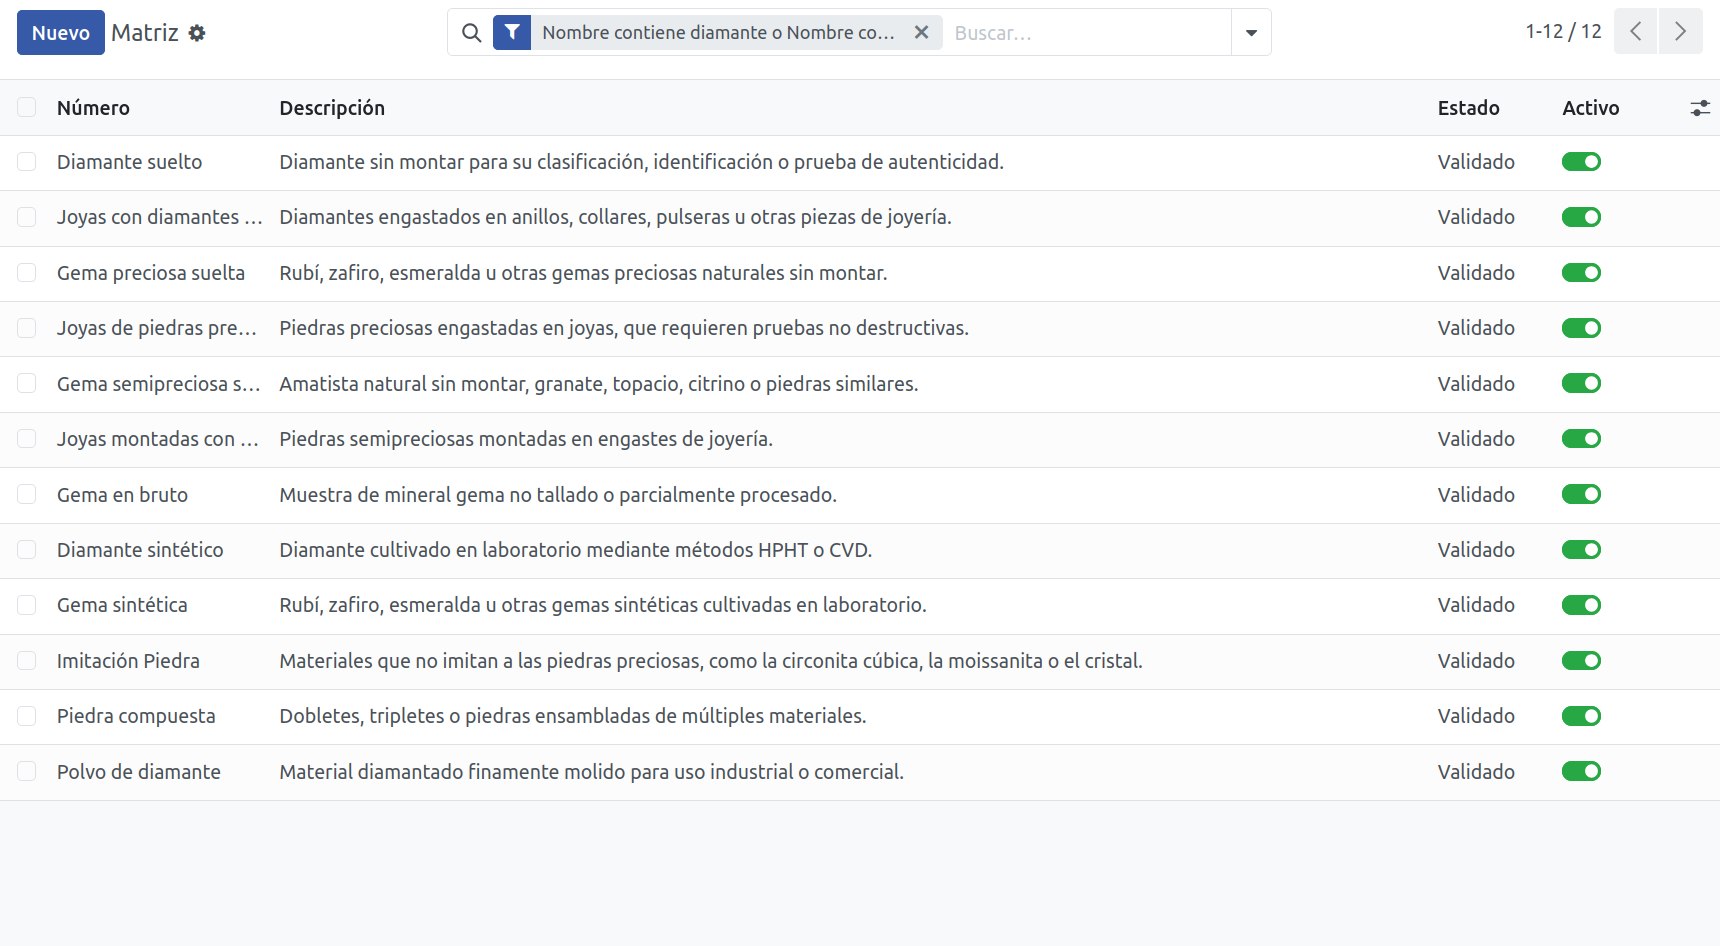
Task: Toggle Activo for Imitación Piedra
Action: coord(1581,661)
